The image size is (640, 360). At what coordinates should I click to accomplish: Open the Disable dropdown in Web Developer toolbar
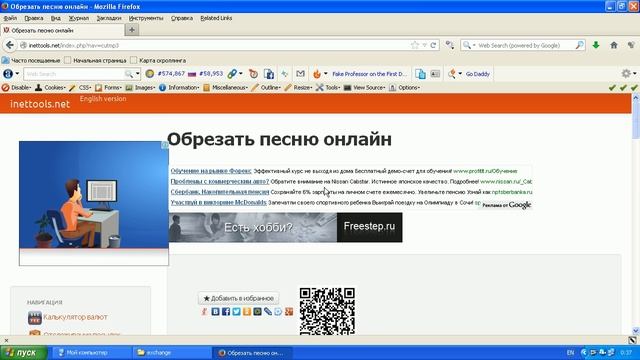coord(17,87)
